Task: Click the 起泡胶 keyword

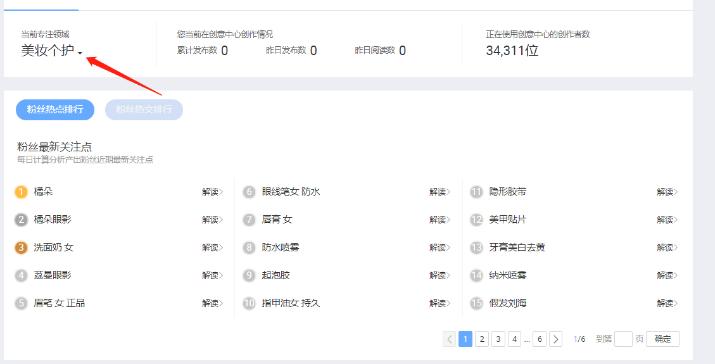Action: 276,275
